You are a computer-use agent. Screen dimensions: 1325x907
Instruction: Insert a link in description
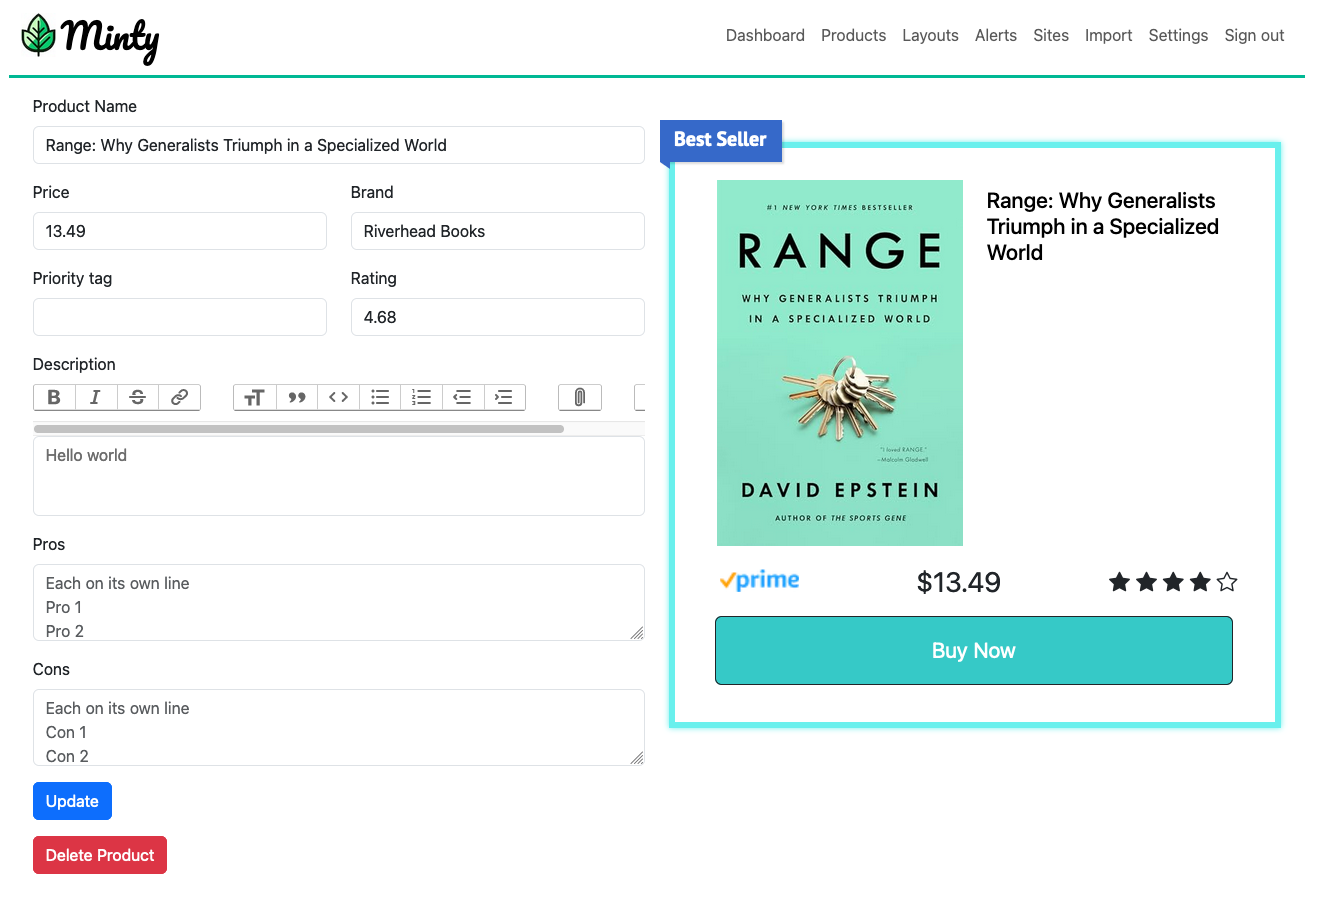180,397
